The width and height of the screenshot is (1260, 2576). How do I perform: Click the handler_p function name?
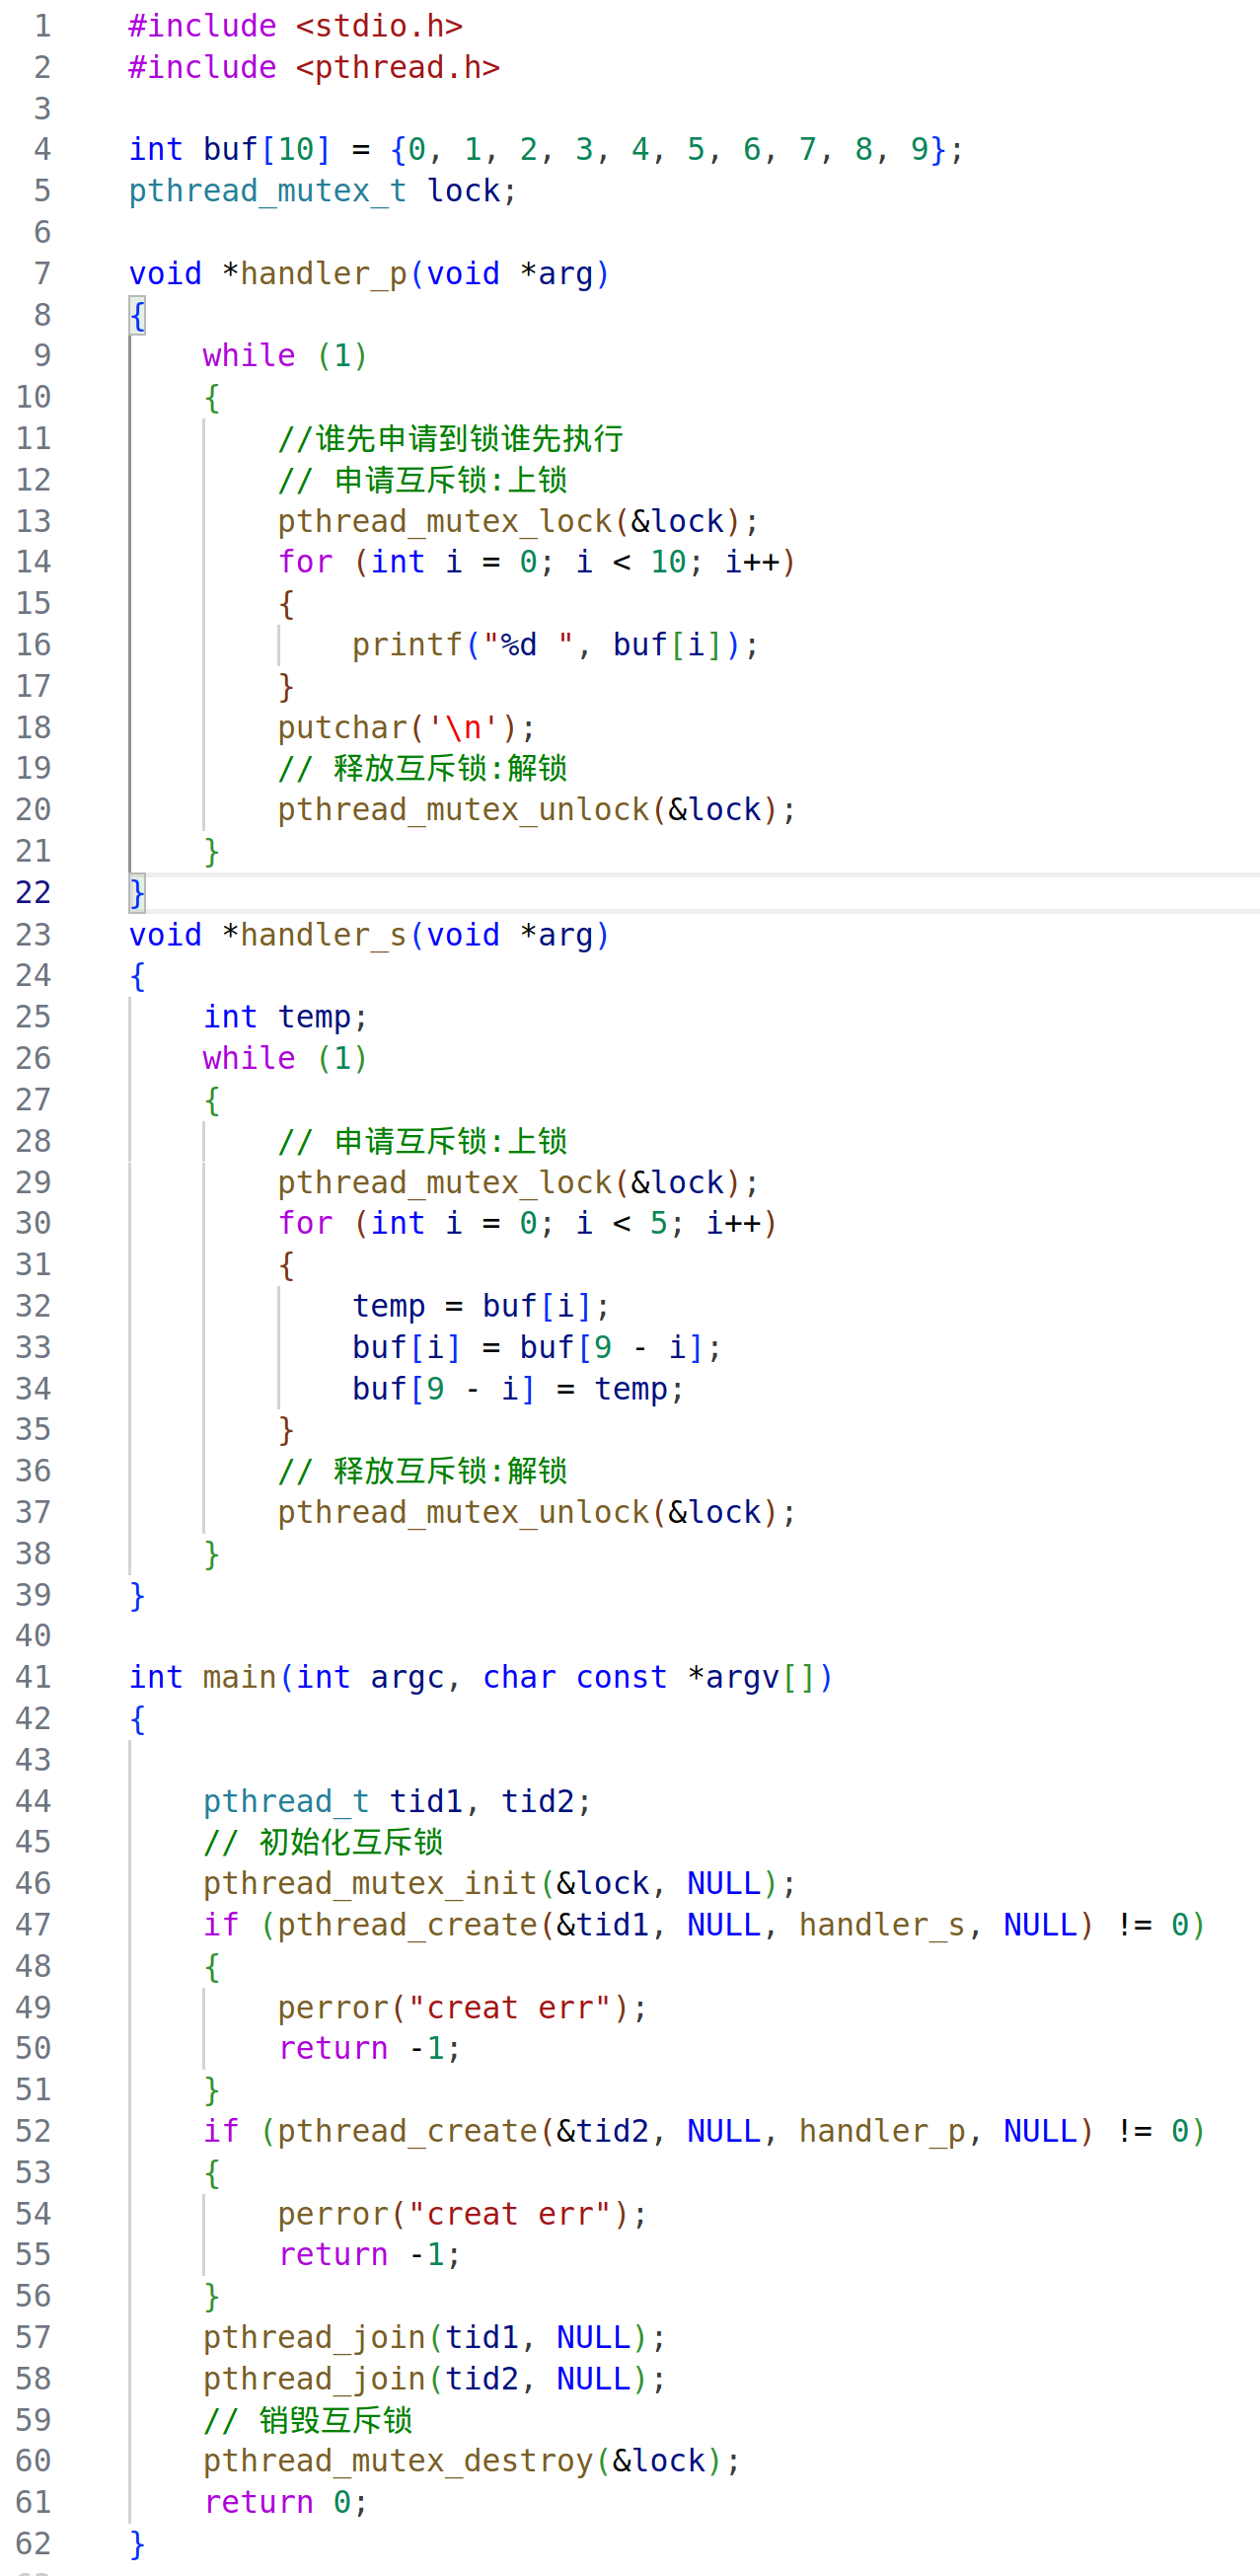point(323,274)
